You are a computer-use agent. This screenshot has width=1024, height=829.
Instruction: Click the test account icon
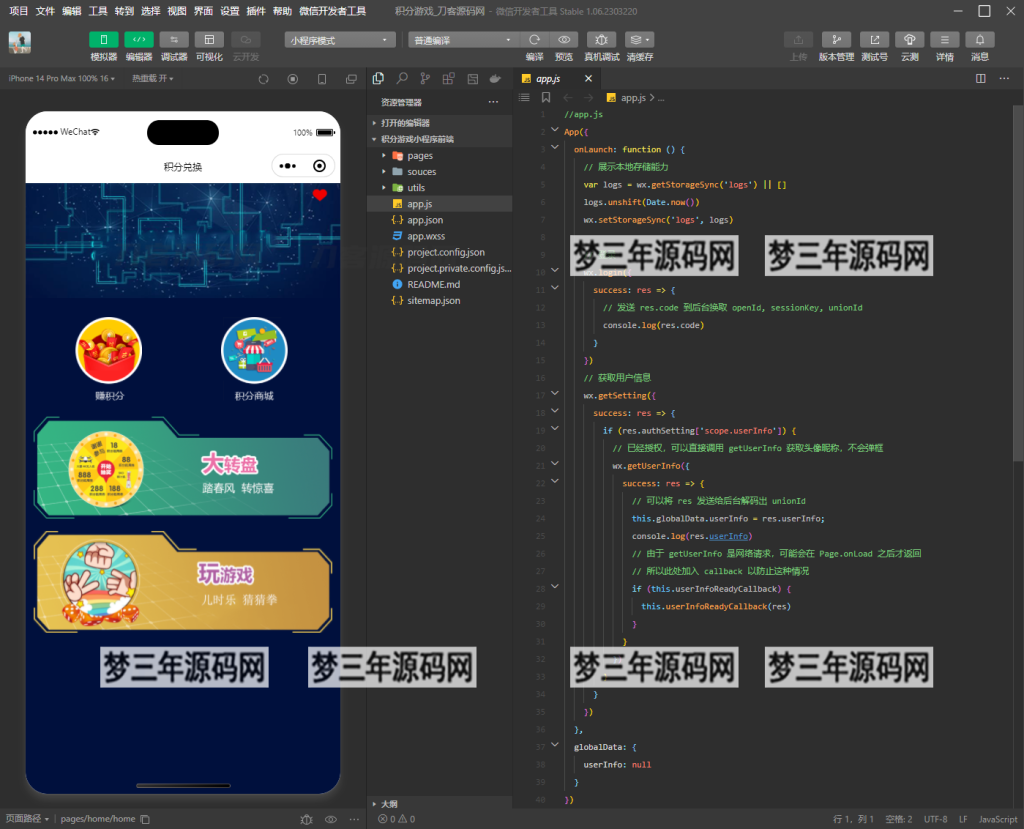pos(874,40)
